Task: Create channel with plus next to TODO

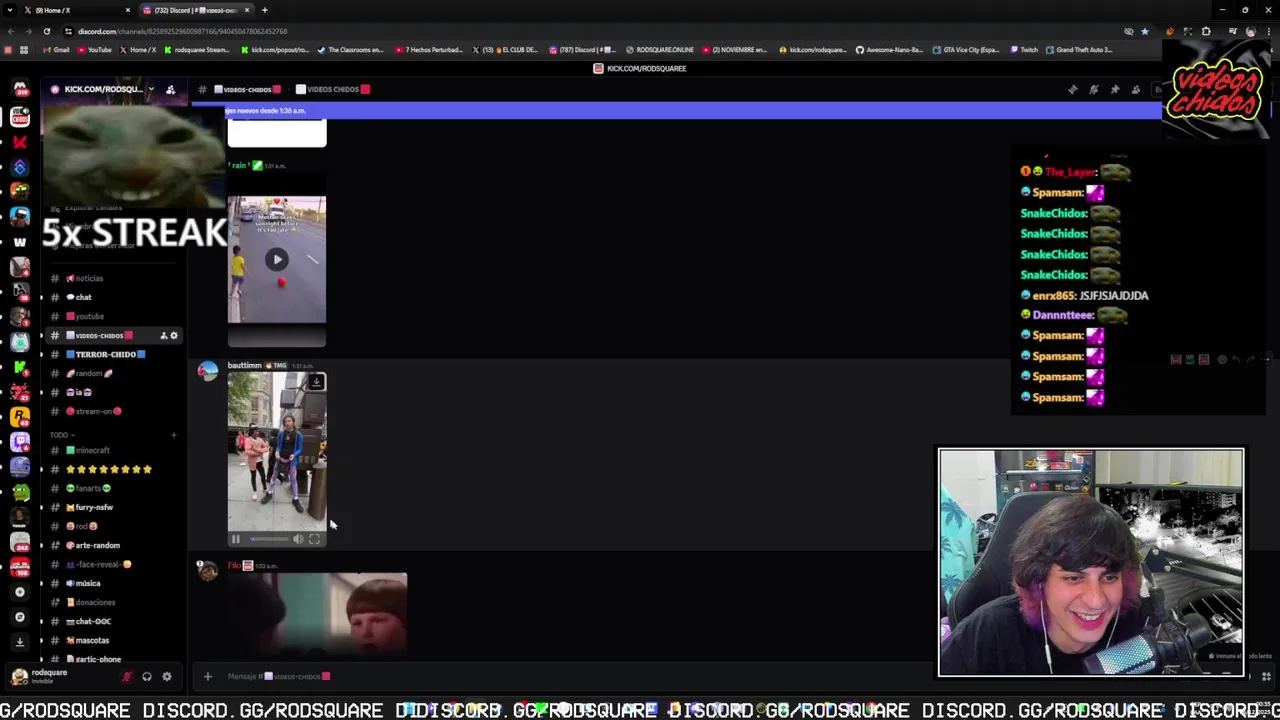Action: [173, 435]
